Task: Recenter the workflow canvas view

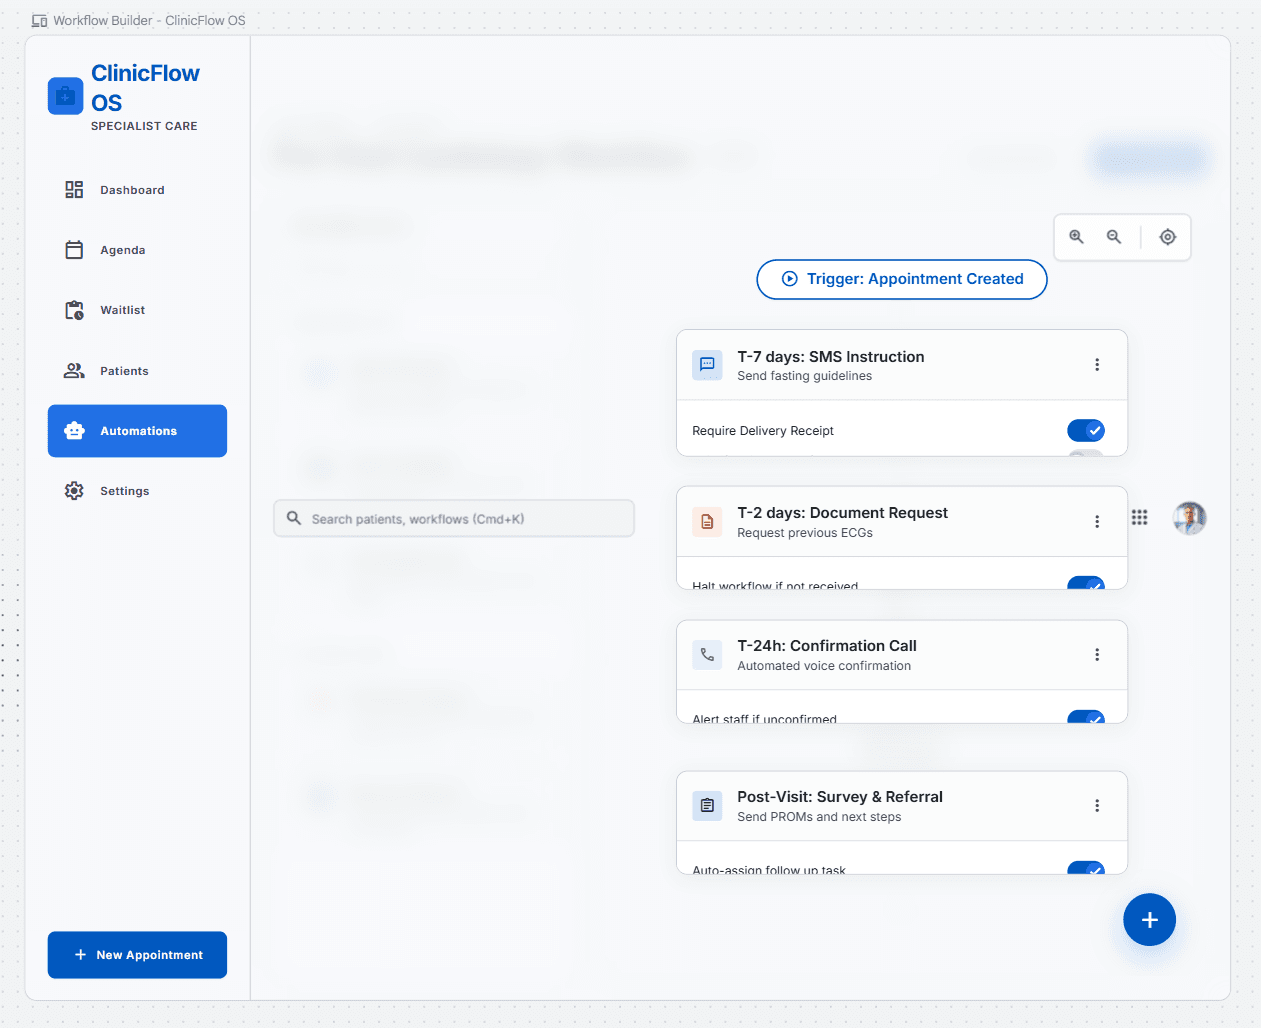Action: coord(1168,237)
